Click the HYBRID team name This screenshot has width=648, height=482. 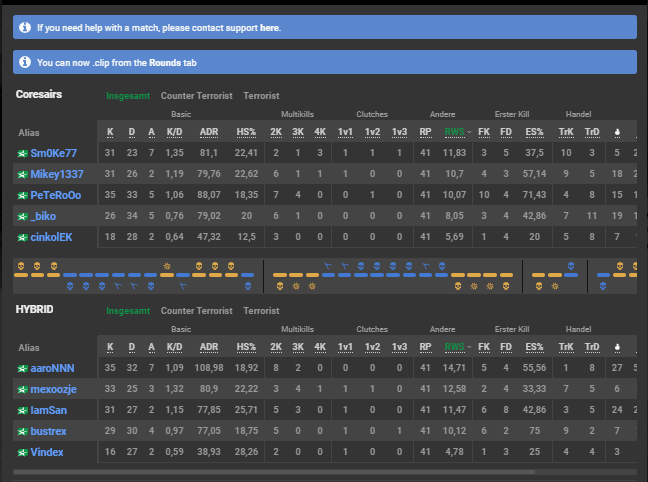[34, 309]
